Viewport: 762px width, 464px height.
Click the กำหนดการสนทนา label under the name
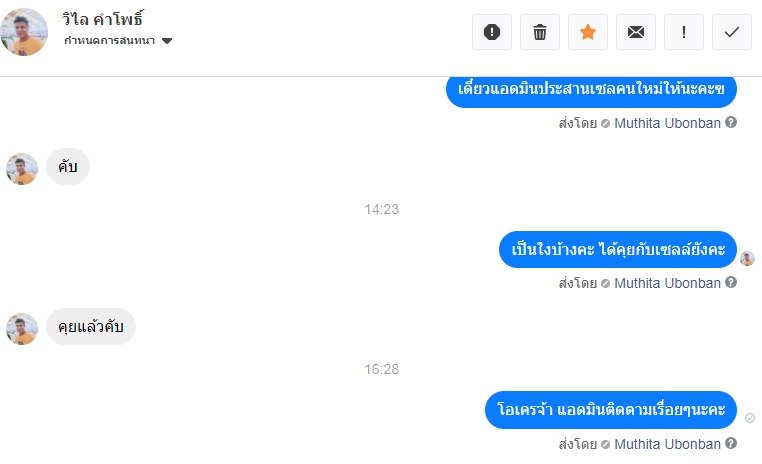tap(109, 40)
